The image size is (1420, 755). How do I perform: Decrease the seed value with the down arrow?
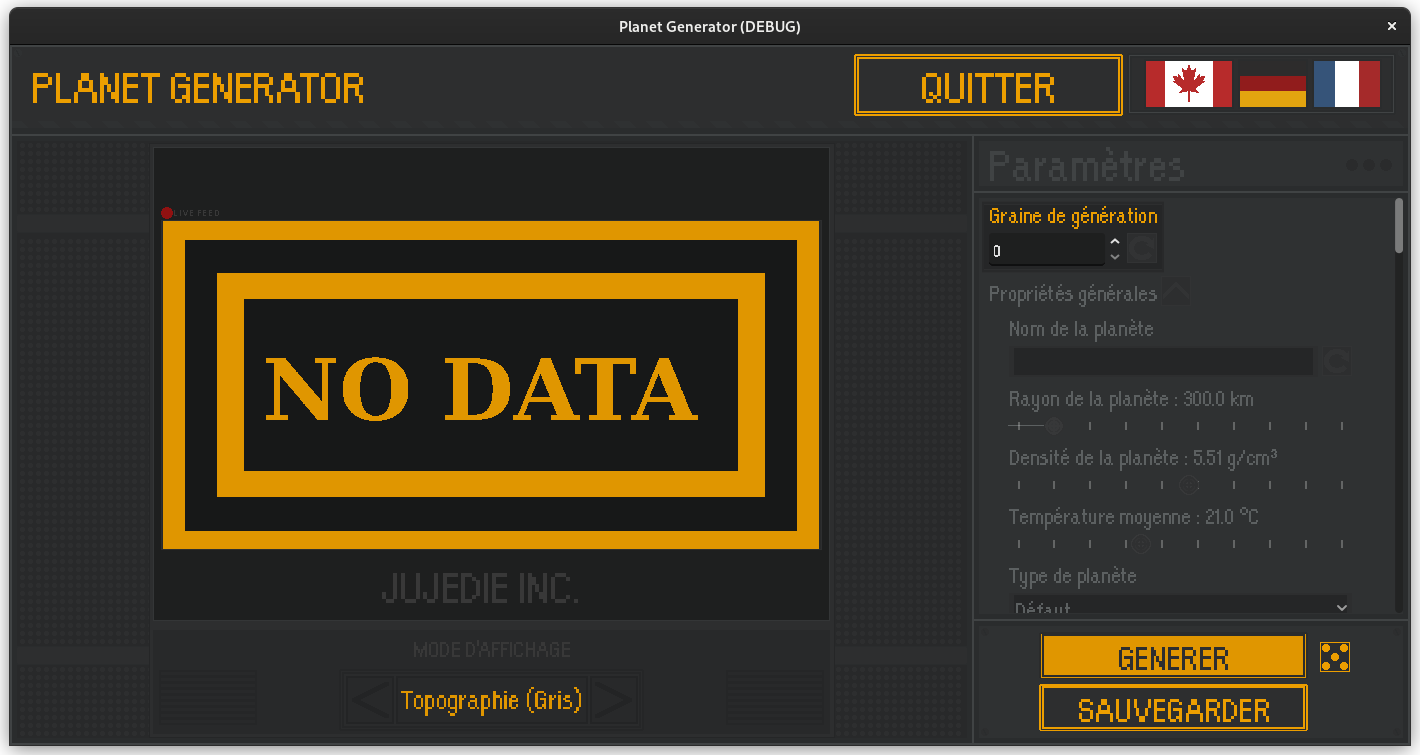tap(1115, 257)
